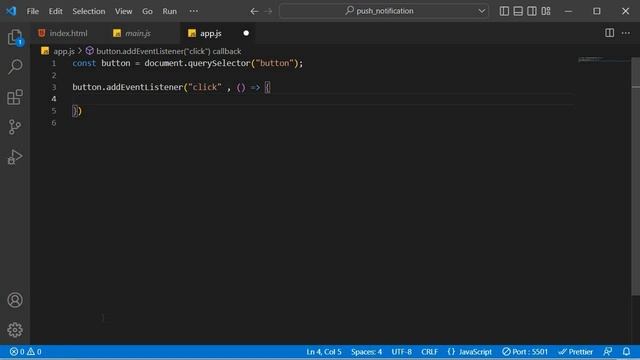The width and height of the screenshot is (640, 360).
Task: Click the vertical editor scrollbar
Action: coord(636,176)
